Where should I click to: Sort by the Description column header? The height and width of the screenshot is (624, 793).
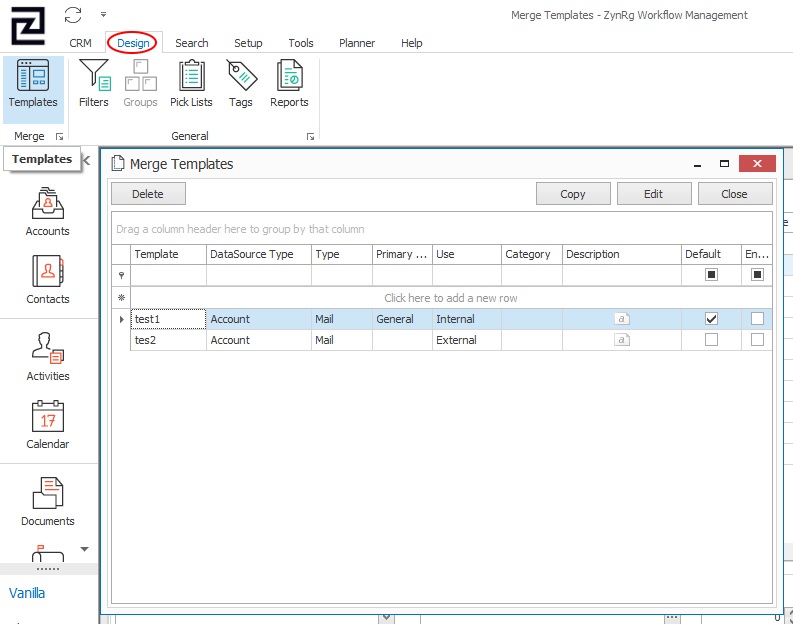click(622, 254)
